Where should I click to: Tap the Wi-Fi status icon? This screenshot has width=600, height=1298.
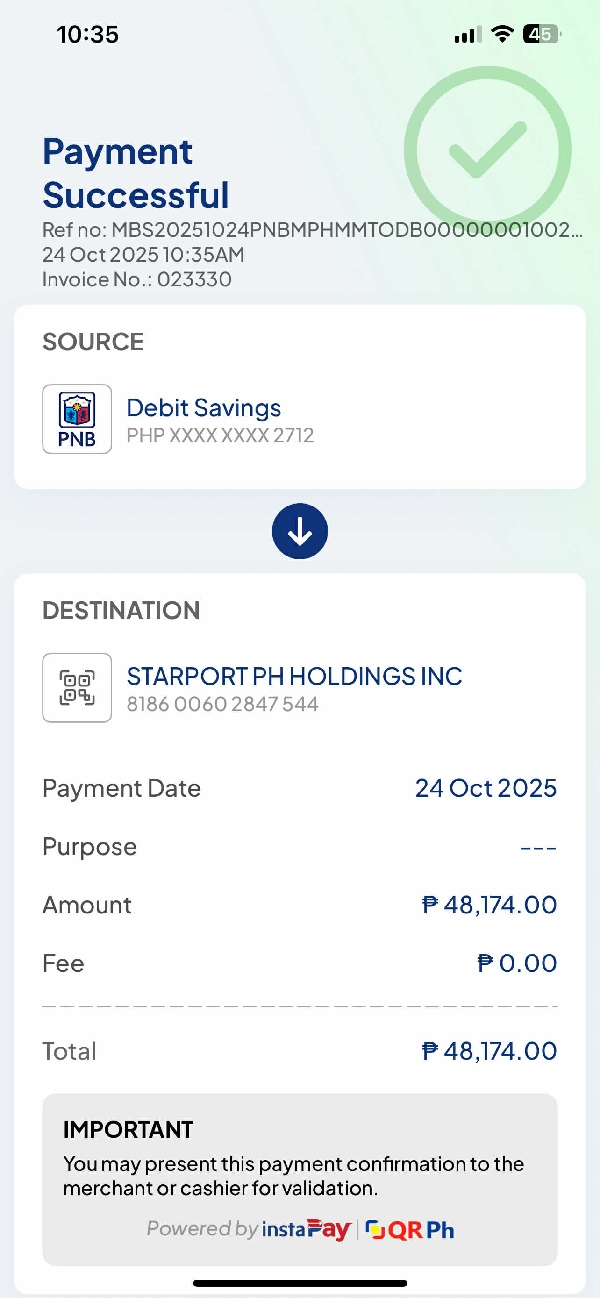501,34
